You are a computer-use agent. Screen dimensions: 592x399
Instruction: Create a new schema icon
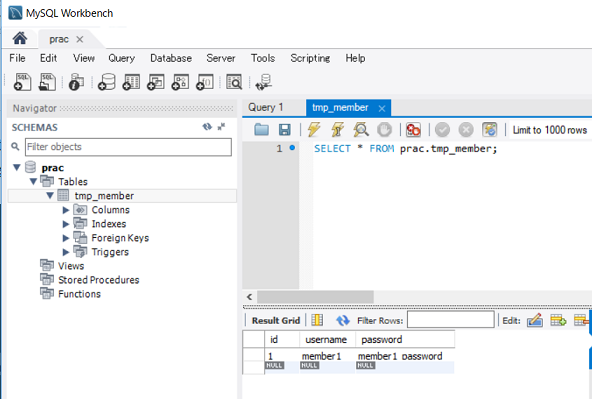(106, 82)
